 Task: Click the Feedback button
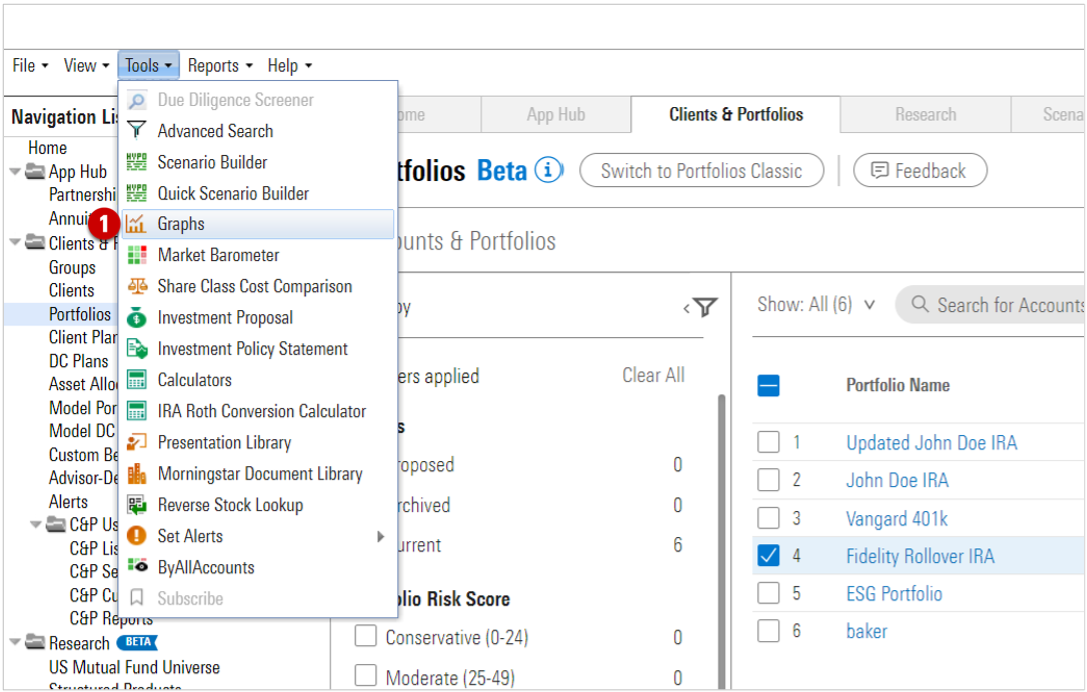click(920, 170)
